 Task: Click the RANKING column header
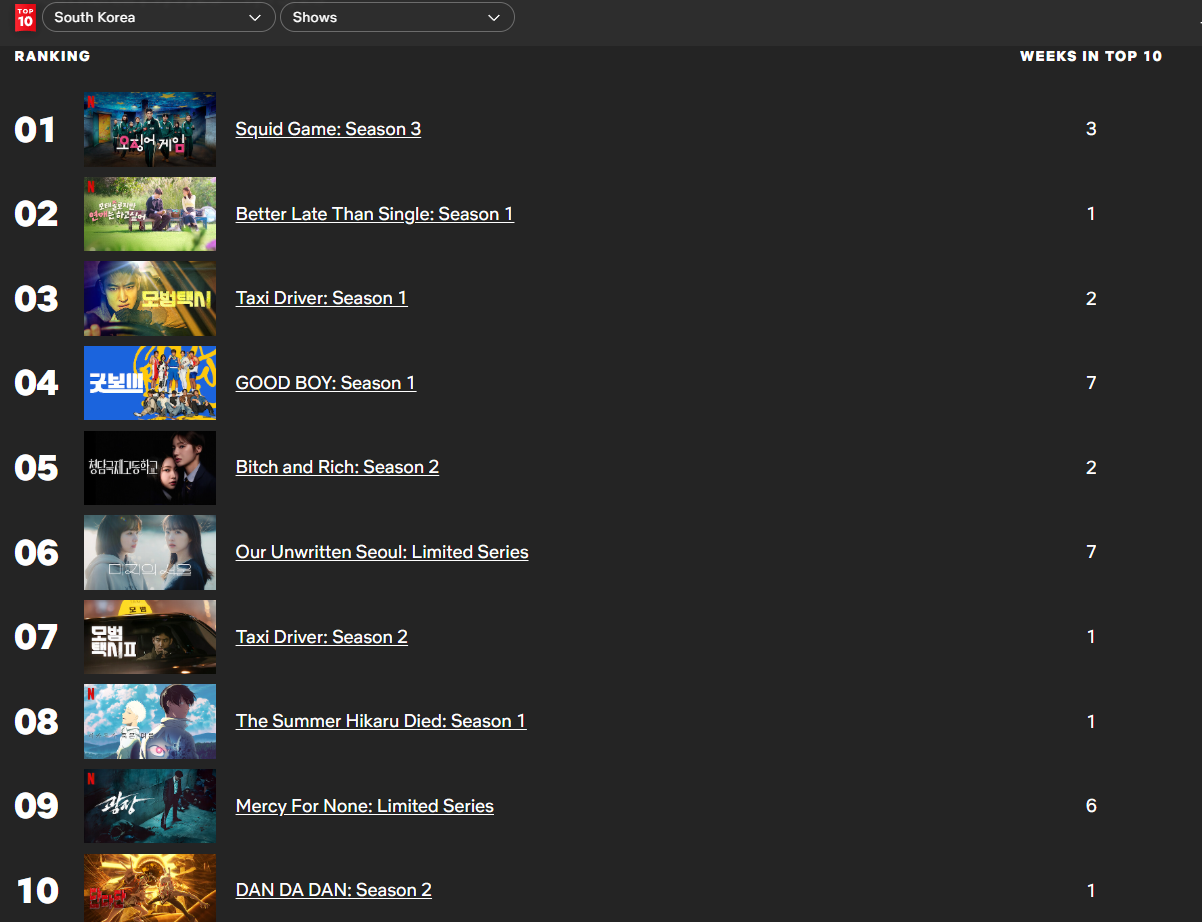coord(52,56)
